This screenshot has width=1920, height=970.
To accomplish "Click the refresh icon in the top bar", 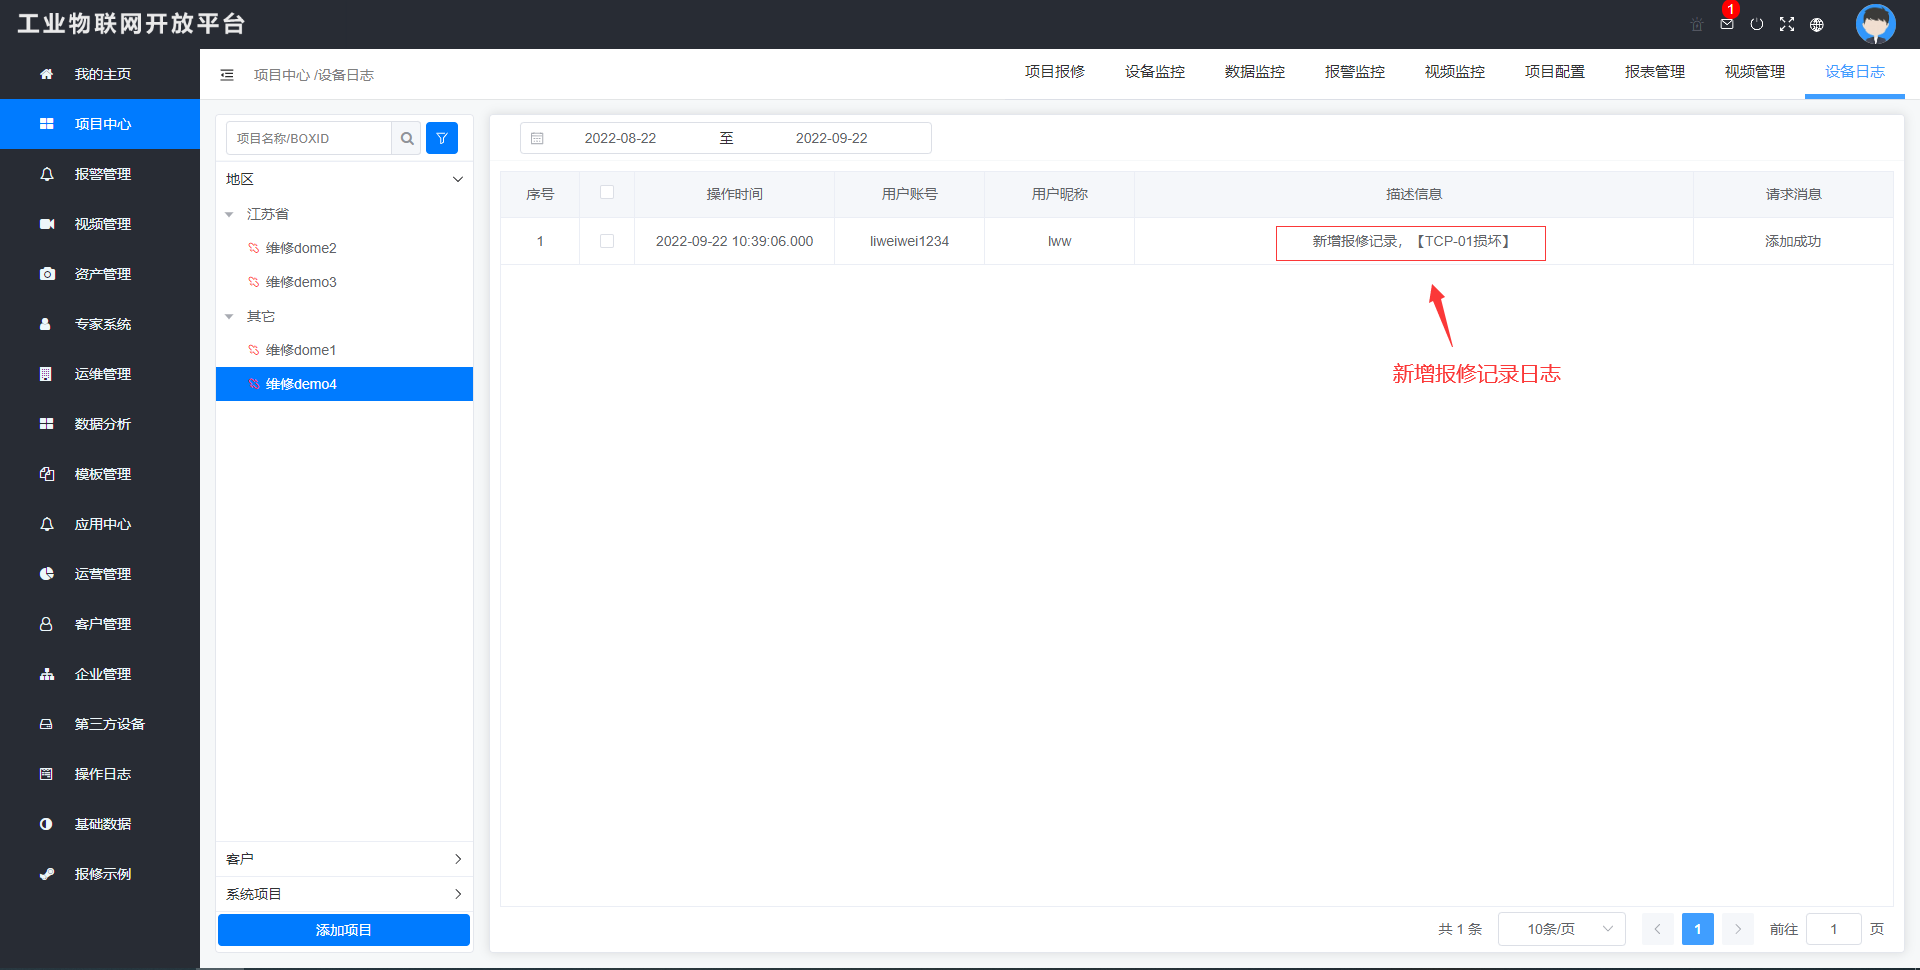I will click(x=1757, y=24).
